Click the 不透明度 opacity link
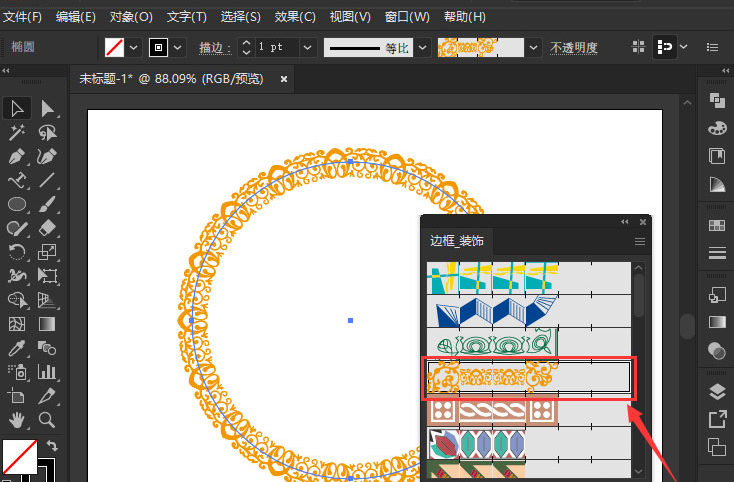The width and height of the screenshot is (734, 482). (574, 47)
